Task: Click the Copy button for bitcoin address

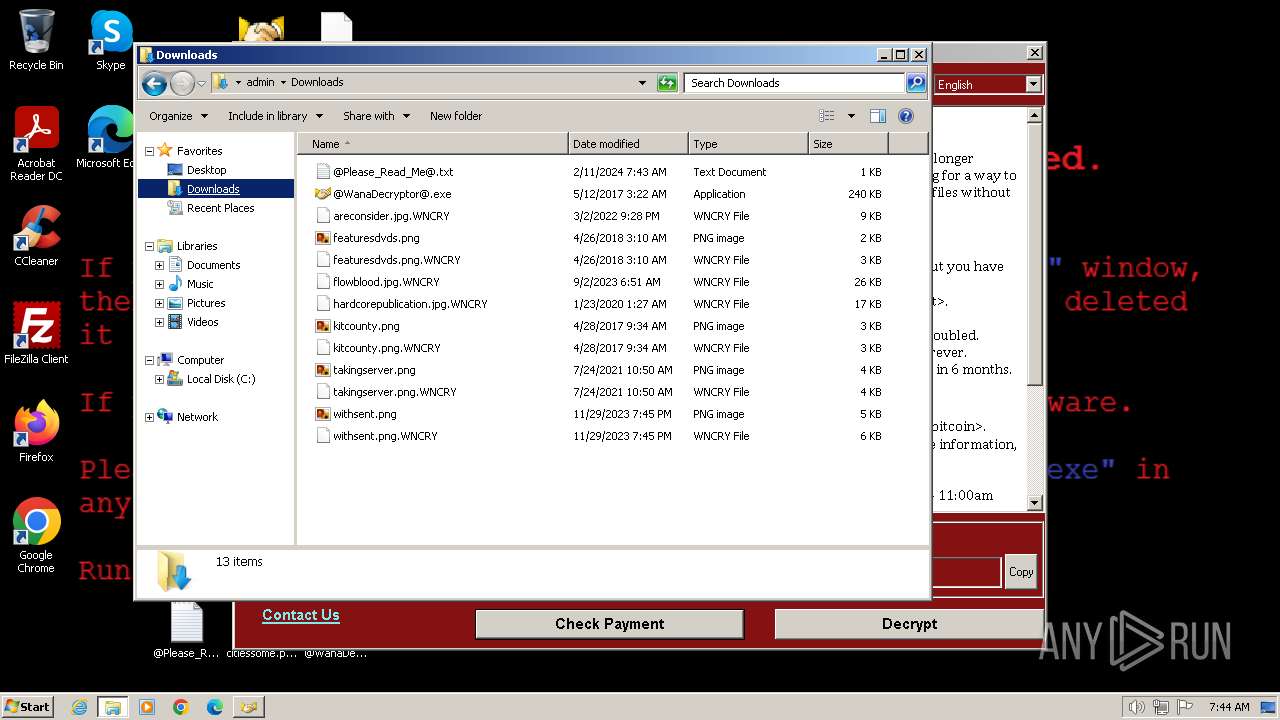Action: [1021, 572]
